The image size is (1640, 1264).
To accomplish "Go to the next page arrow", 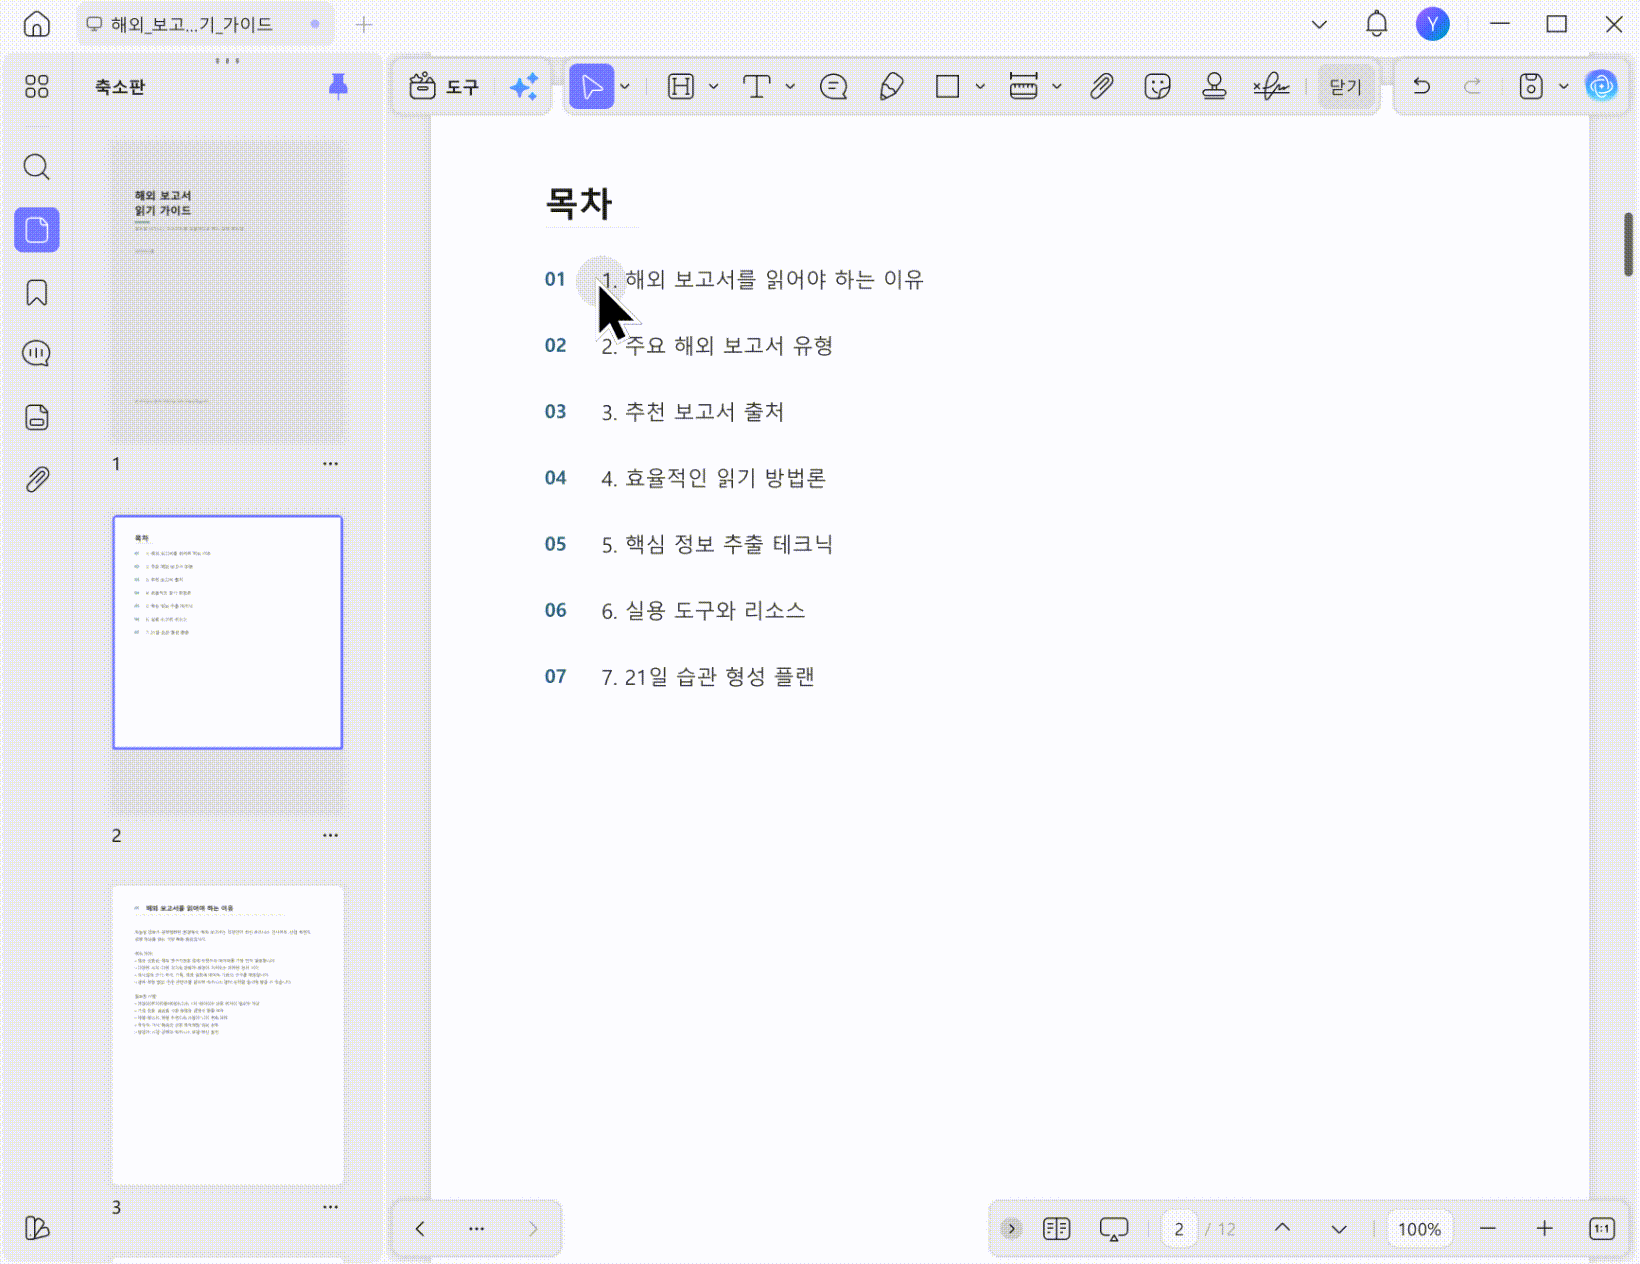I will point(1339,1229).
